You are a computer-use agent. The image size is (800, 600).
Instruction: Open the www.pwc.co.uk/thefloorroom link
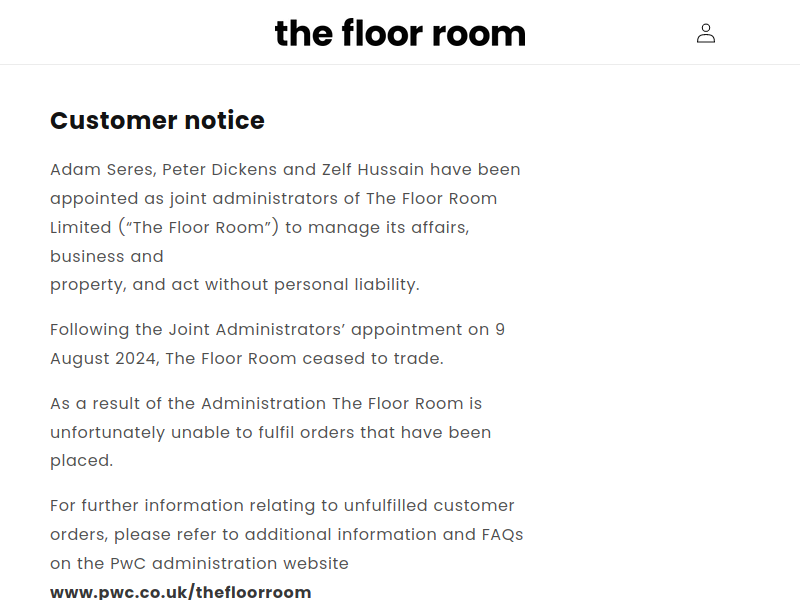(x=181, y=592)
